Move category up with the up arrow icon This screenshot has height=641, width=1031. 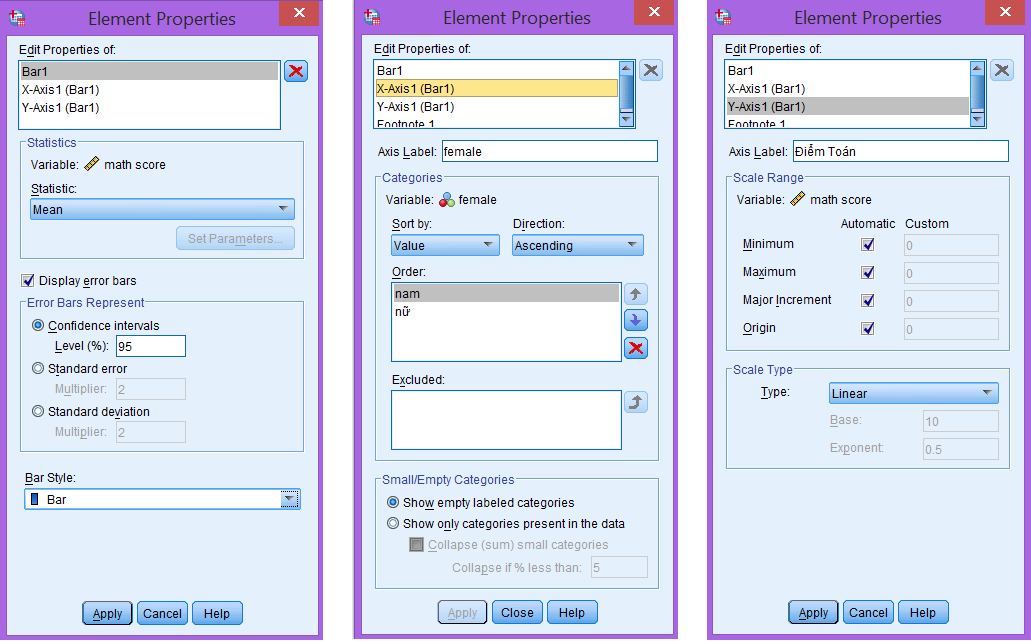[x=635, y=294]
